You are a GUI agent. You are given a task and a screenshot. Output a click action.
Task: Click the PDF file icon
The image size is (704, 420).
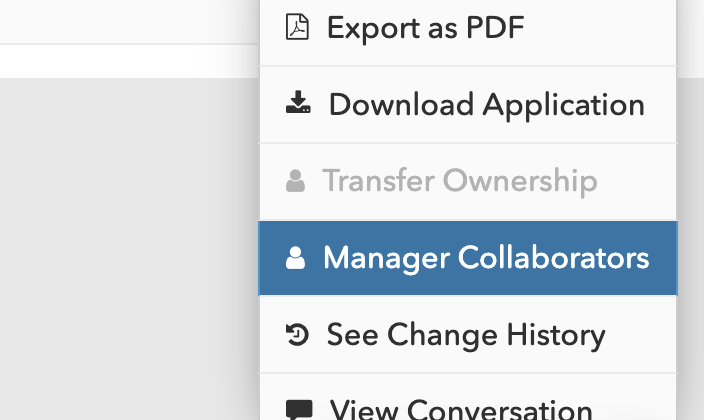[297, 27]
